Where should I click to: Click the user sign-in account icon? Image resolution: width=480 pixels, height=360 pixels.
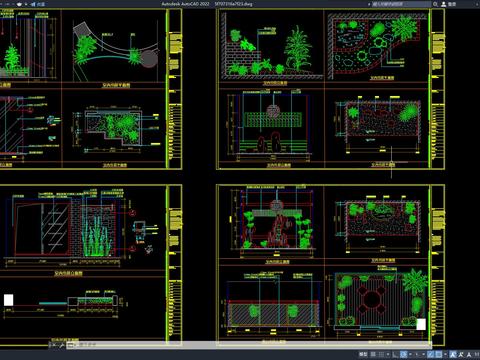coord(444,4)
